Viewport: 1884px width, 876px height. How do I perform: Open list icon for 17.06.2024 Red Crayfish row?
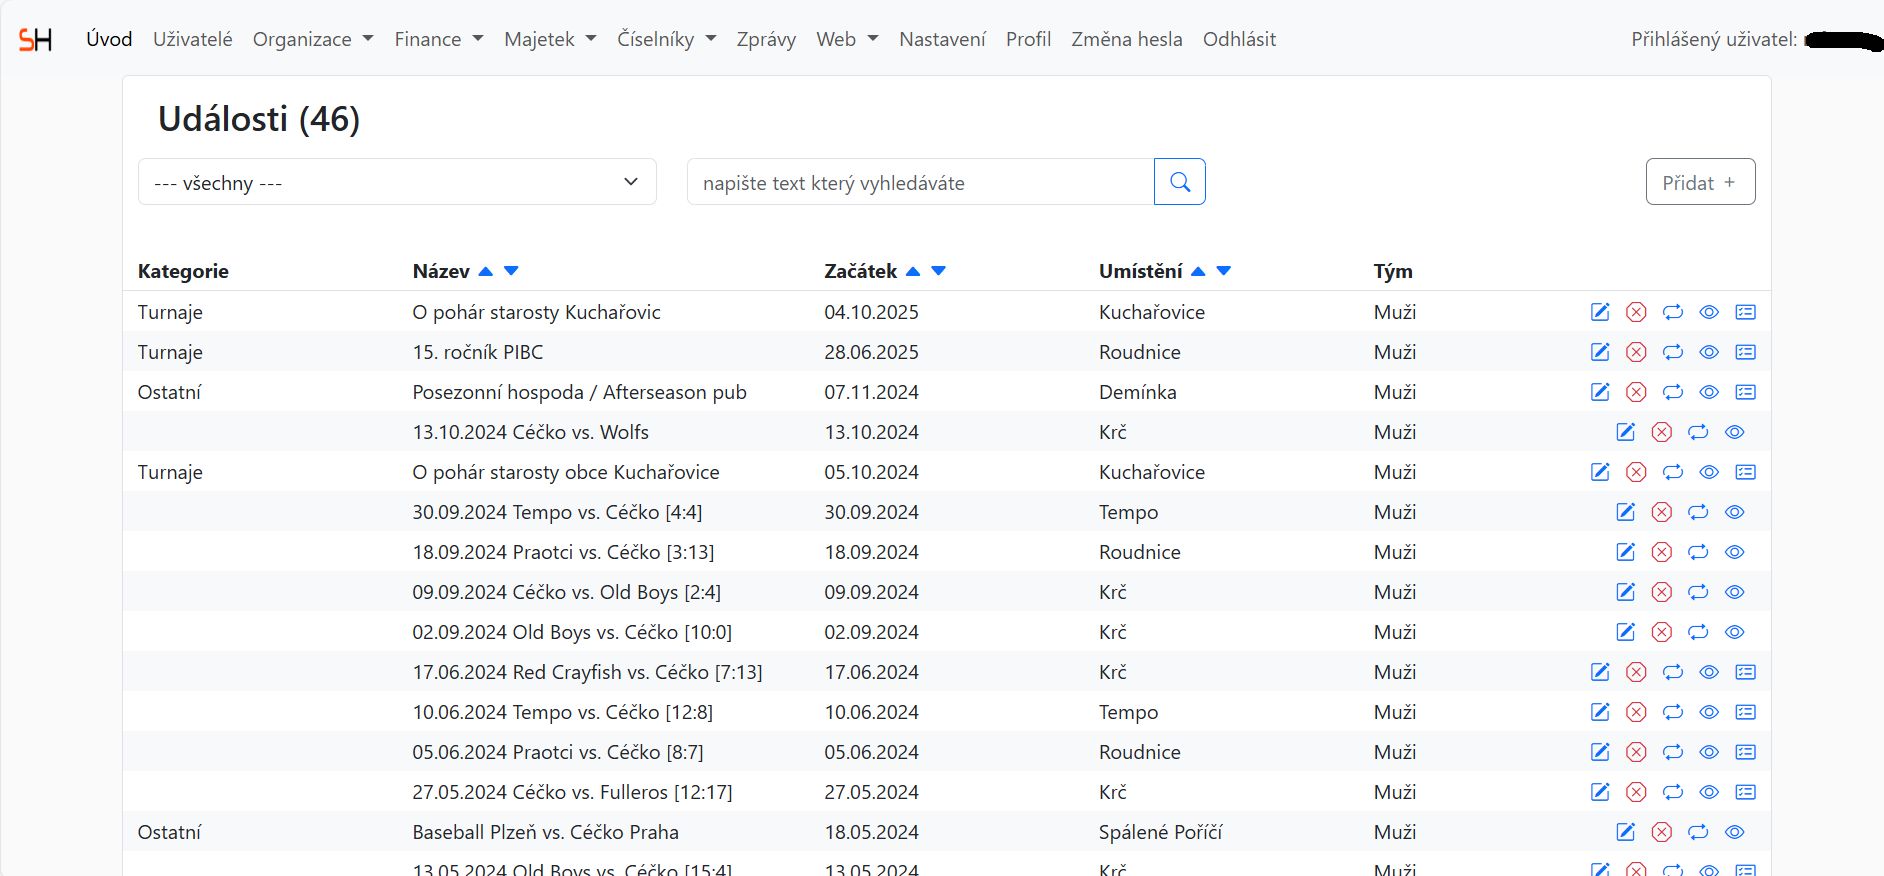[1745, 672]
